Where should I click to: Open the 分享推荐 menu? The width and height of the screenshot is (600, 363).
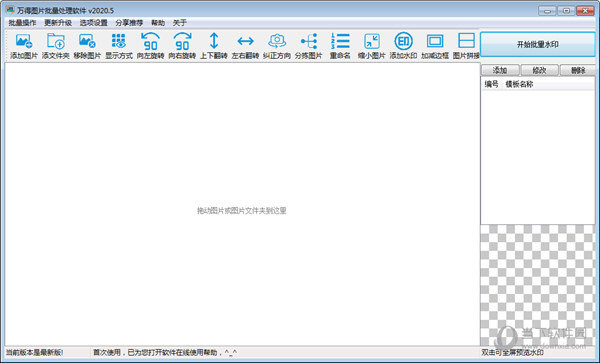129,23
